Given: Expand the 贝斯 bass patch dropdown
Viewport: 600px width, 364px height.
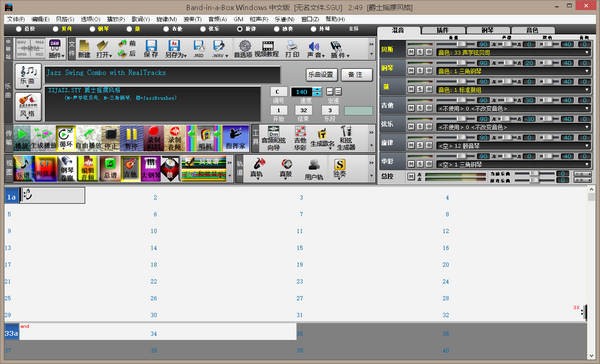Looking at the screenshot, I should [587, 52].
